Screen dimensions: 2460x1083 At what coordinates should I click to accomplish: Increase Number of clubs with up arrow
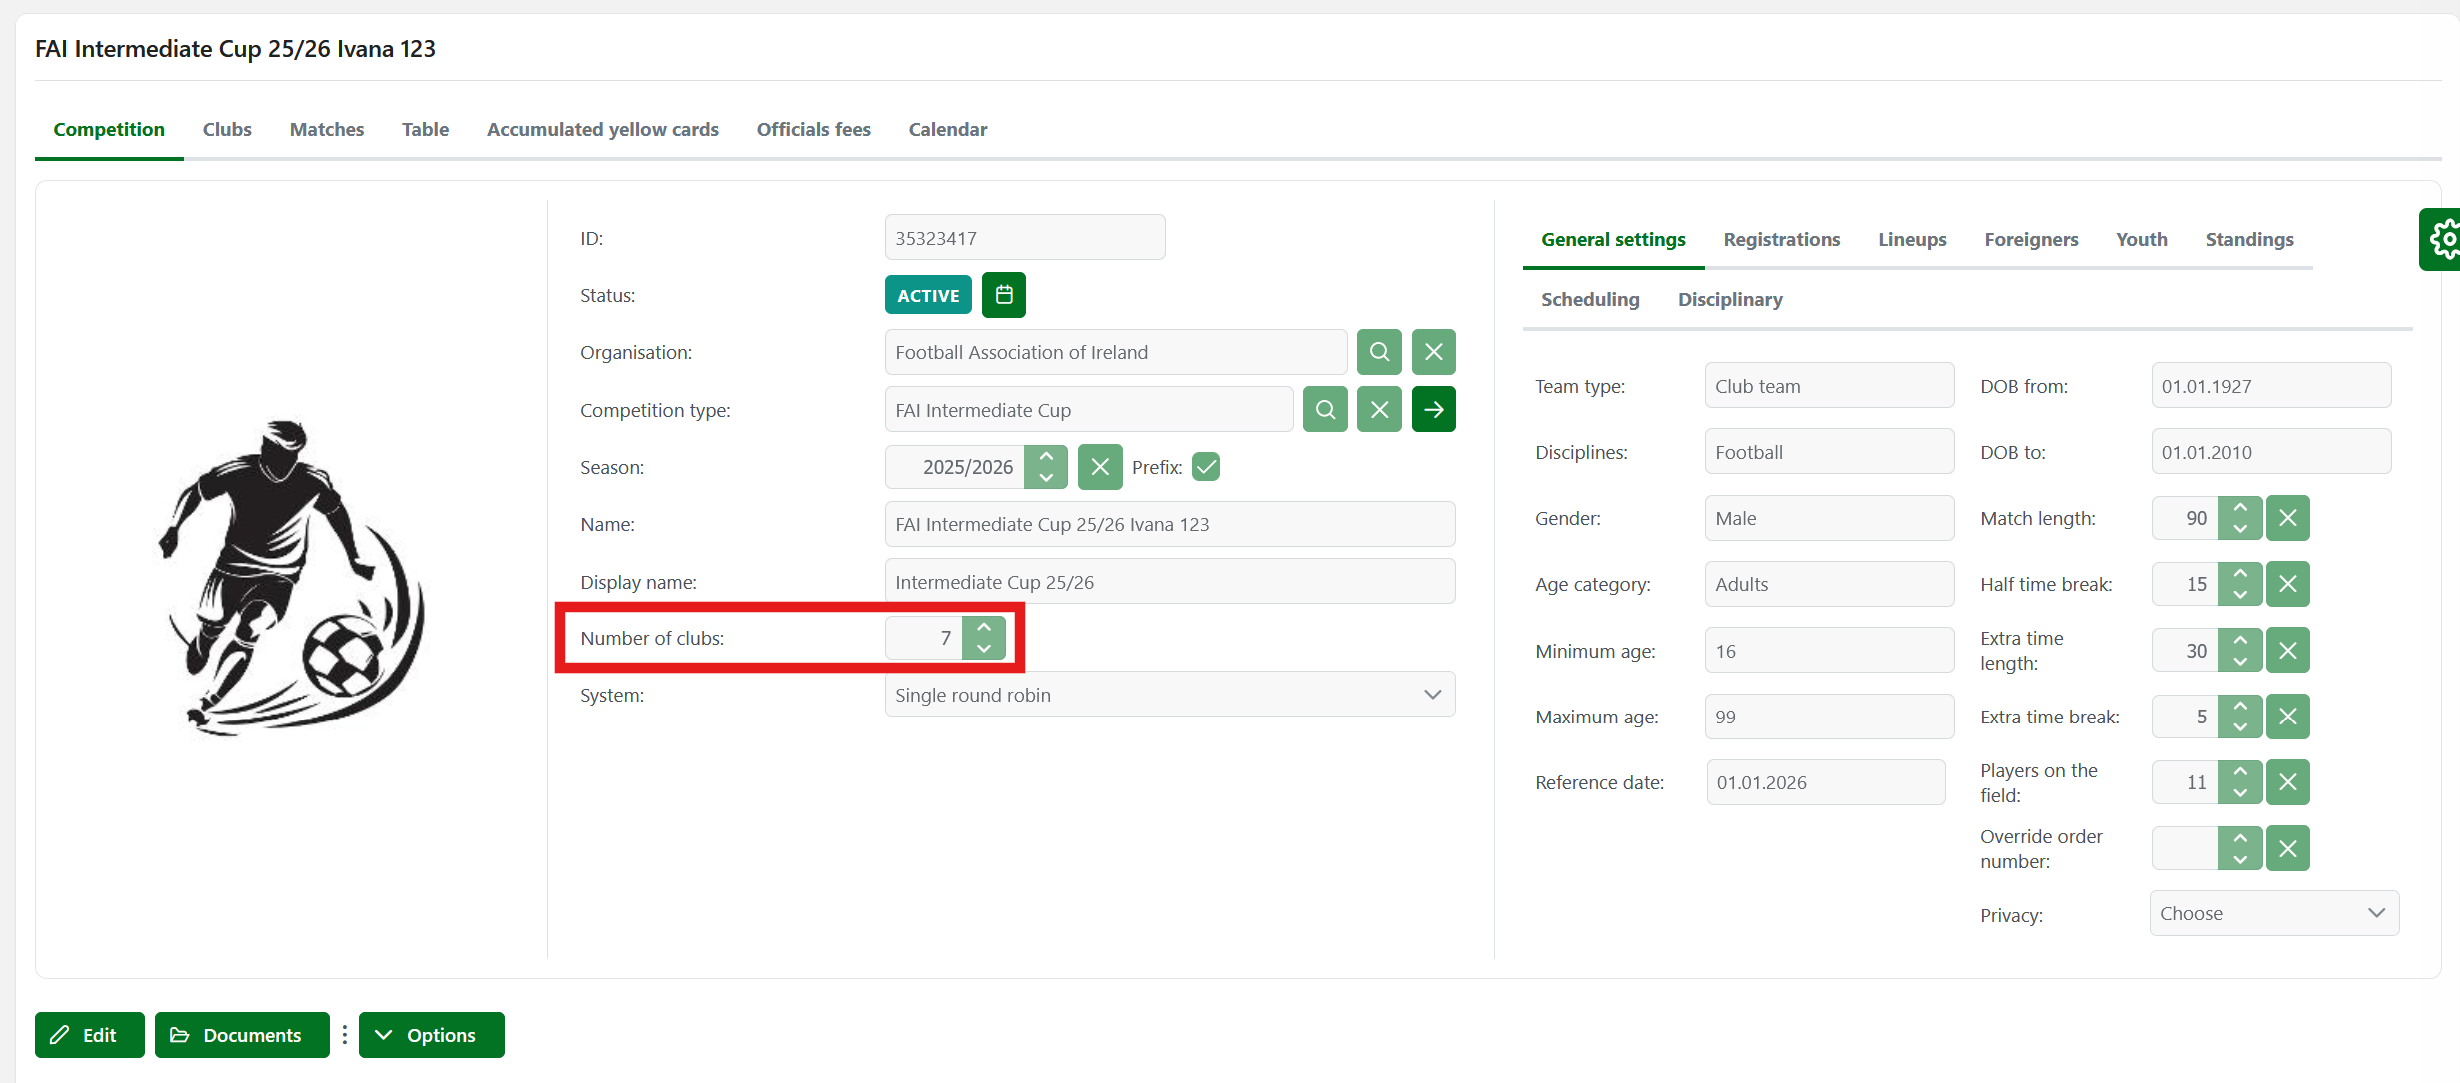click(984, 628)
